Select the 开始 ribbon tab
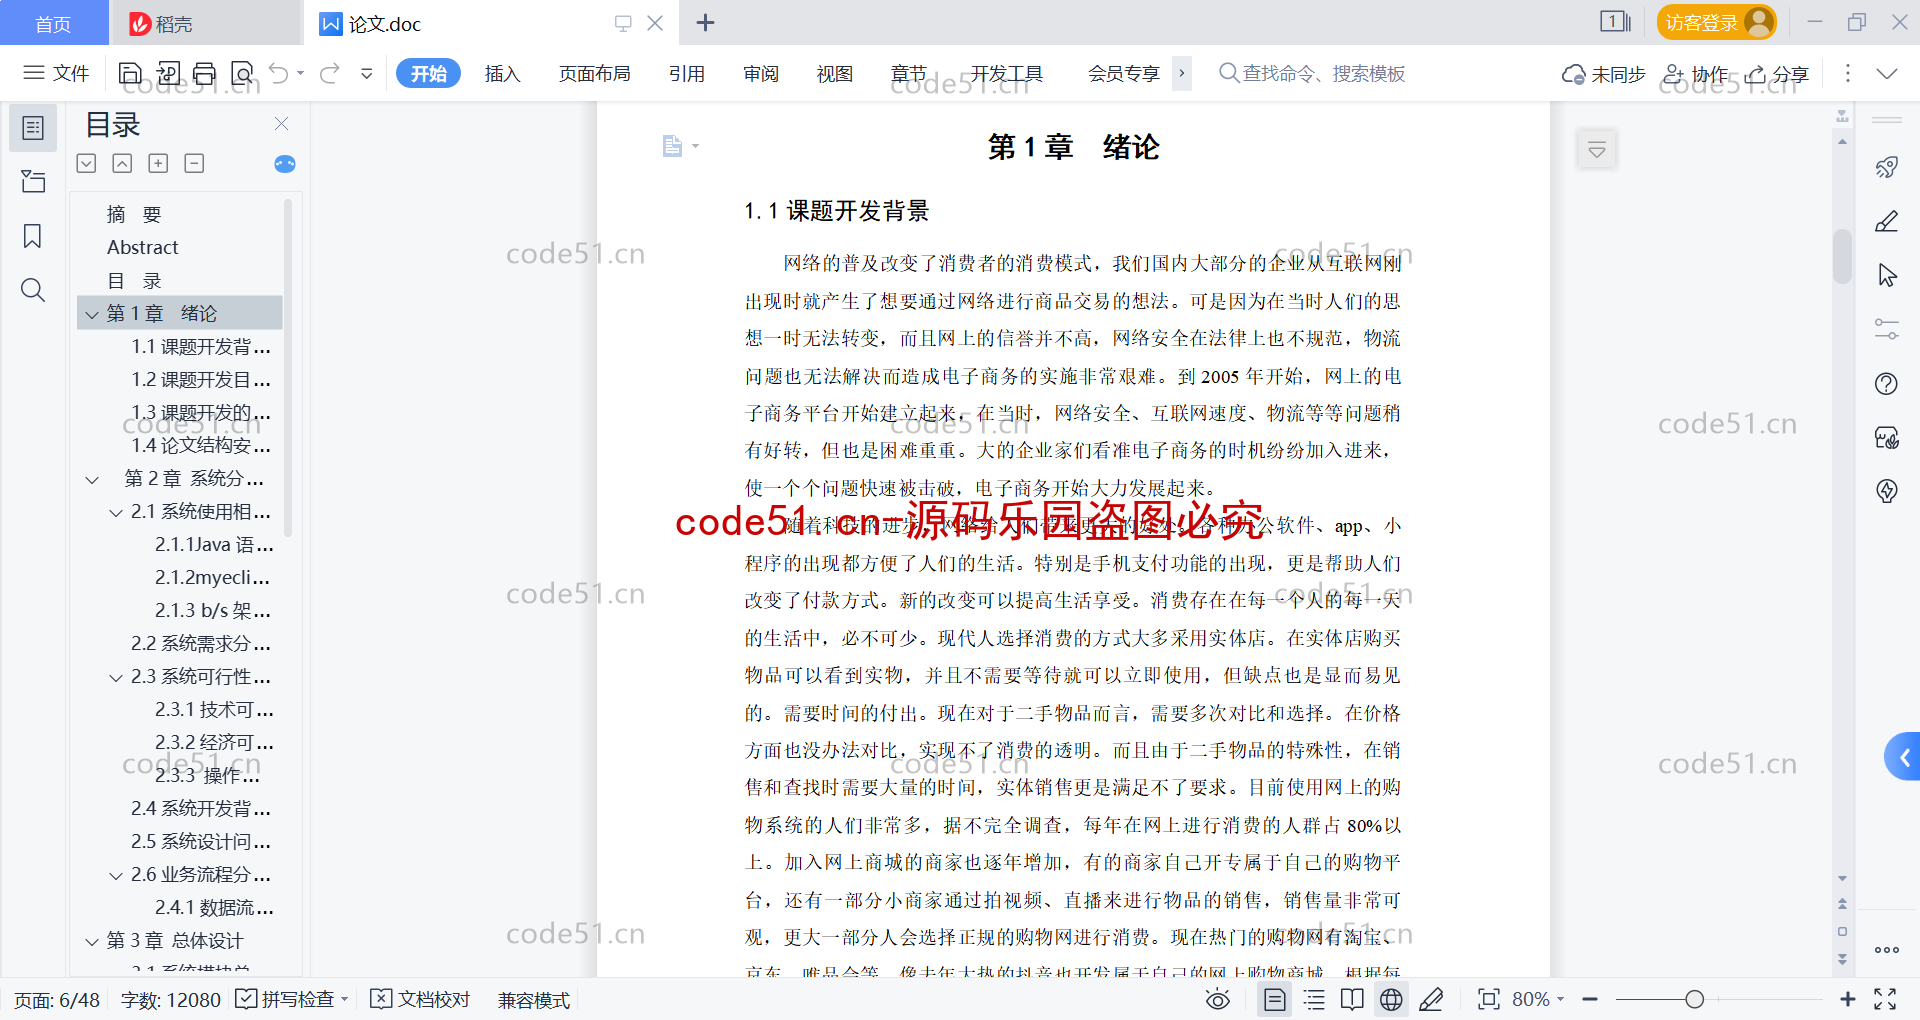This screenshot has height=1020, width=1920. [x=428, y=73]
